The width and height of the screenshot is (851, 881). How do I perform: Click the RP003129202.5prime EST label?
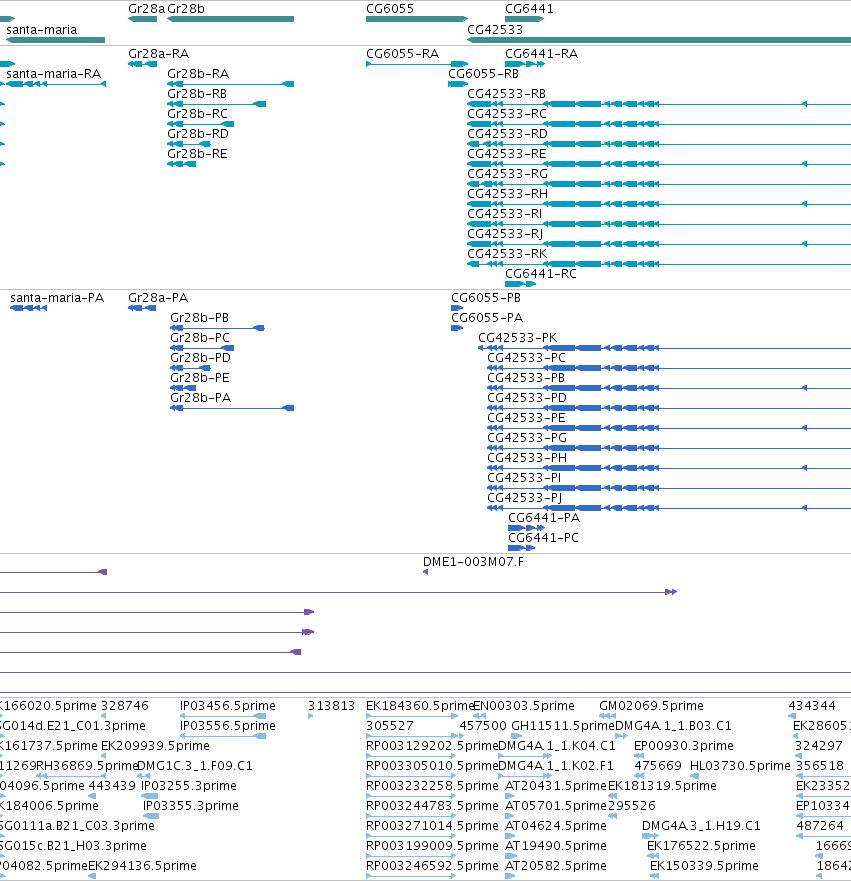[x=432, y=746]
